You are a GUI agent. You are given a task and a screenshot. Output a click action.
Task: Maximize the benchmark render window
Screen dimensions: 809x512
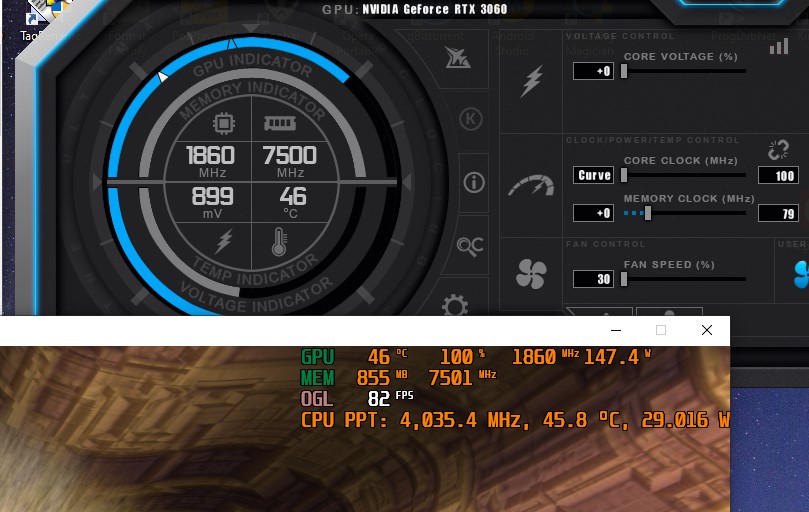click(x=661, y=330)
